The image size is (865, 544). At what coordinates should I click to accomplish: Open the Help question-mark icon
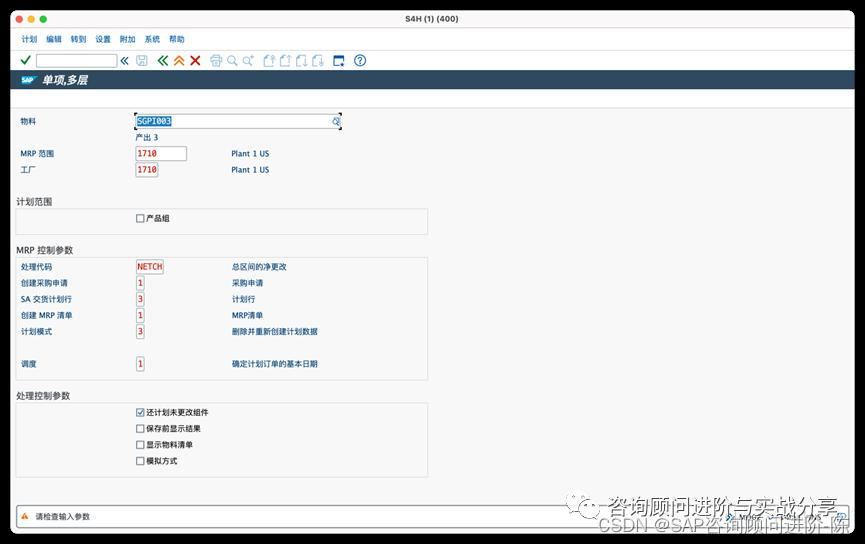[x=360, y=61]
